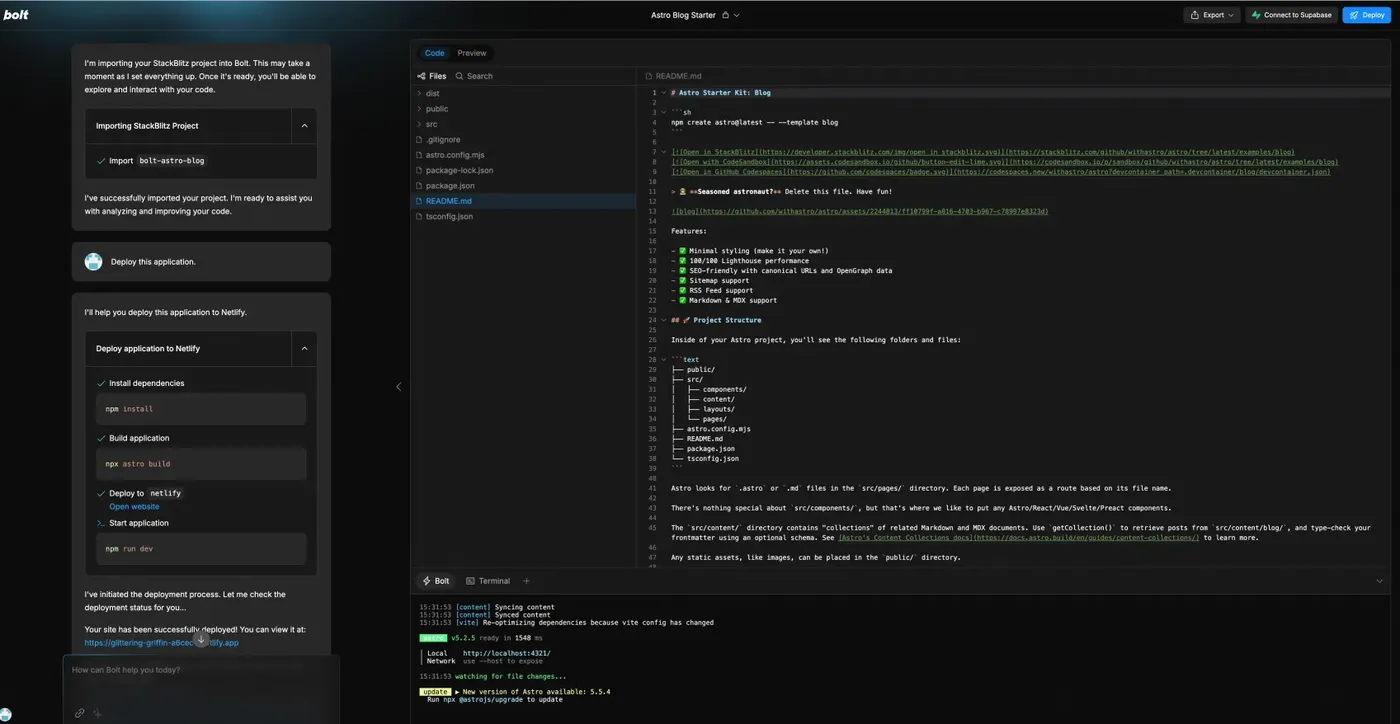Click the blue Deploy button
Screen dimensions: 1400x724
click(x=1366, y=15)
